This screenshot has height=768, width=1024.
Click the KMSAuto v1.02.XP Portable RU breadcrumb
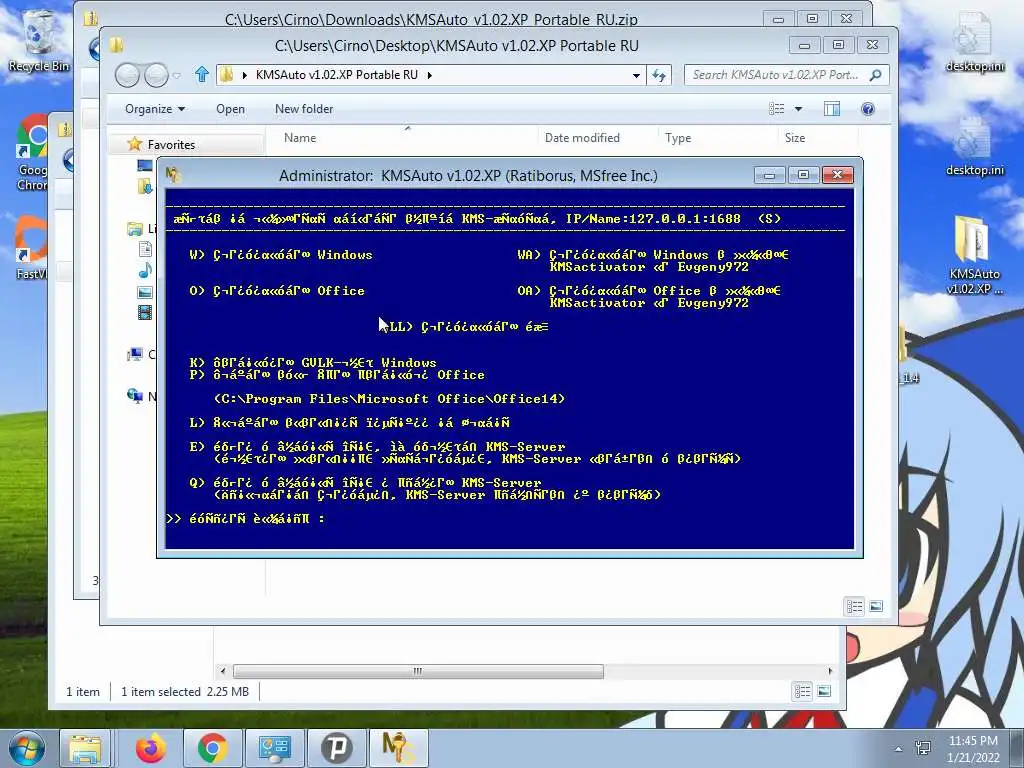tap(336, 75)
